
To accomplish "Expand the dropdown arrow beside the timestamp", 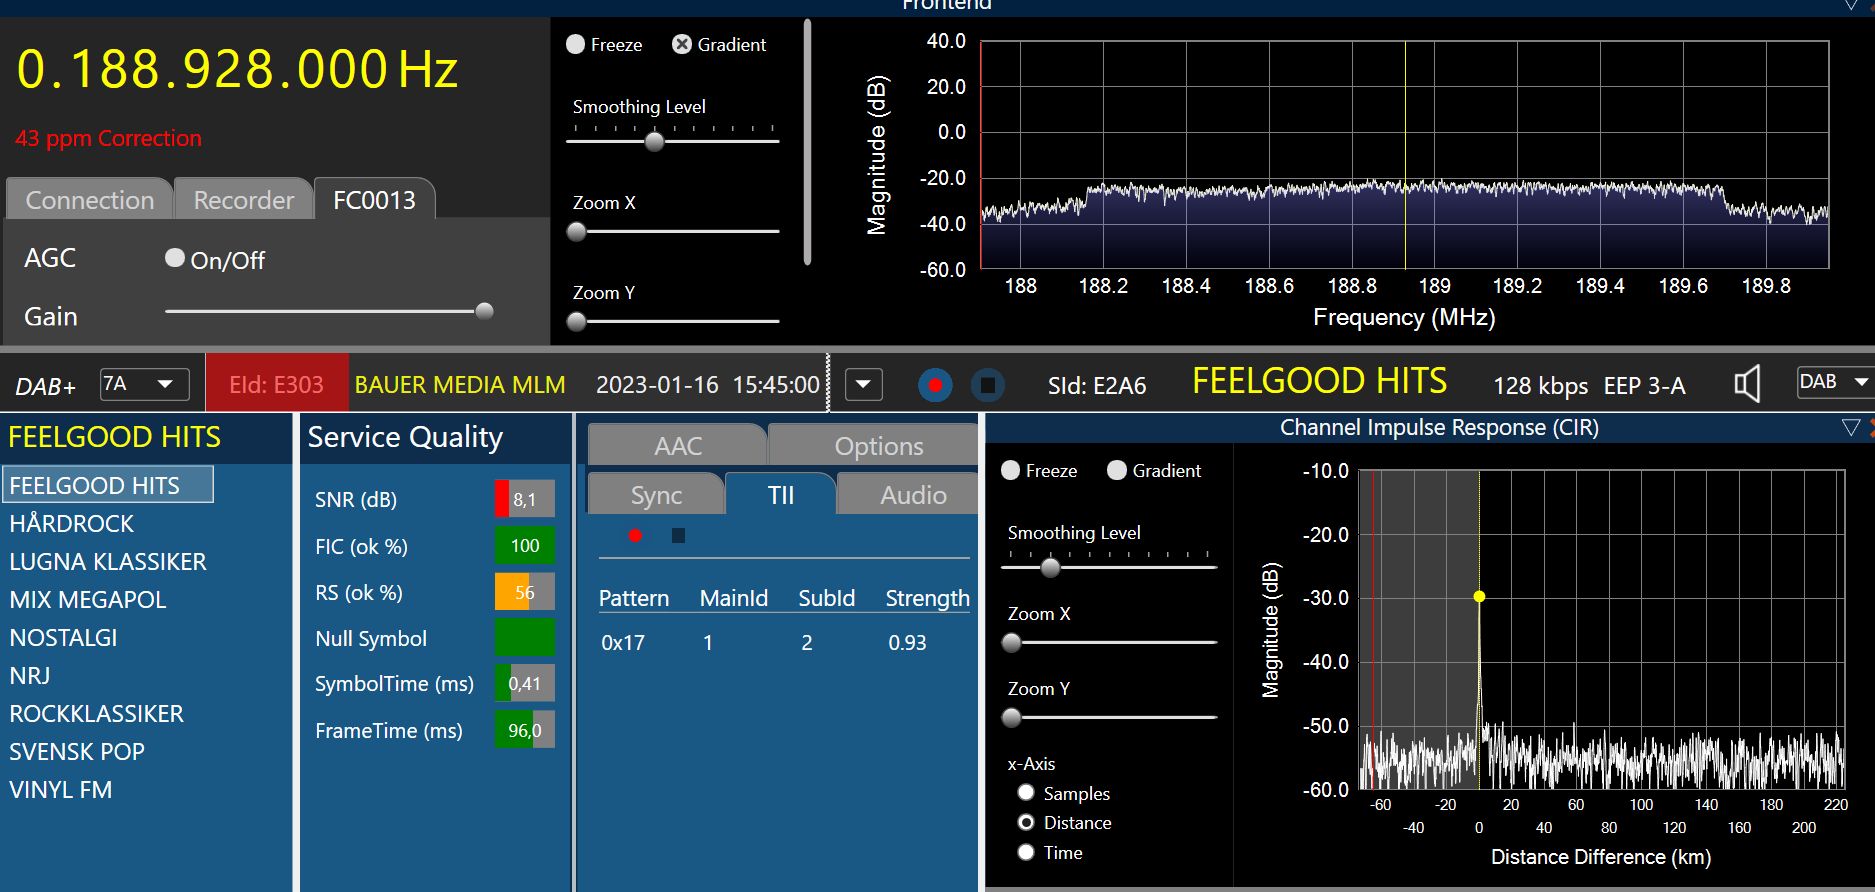I will click(x=863, y=385).
